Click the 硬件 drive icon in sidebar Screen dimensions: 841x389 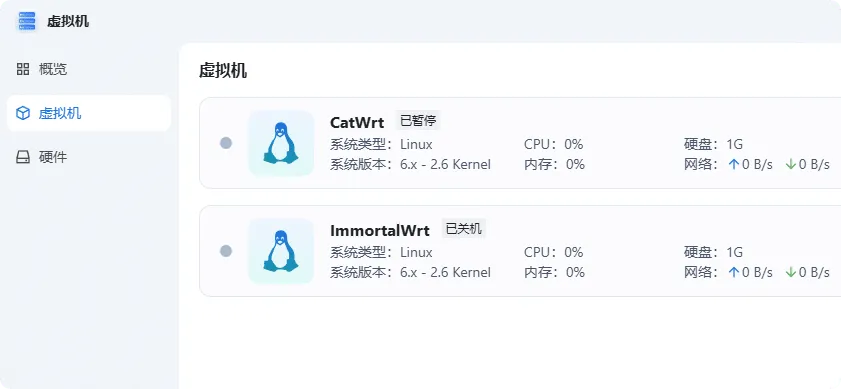point(23,157)
